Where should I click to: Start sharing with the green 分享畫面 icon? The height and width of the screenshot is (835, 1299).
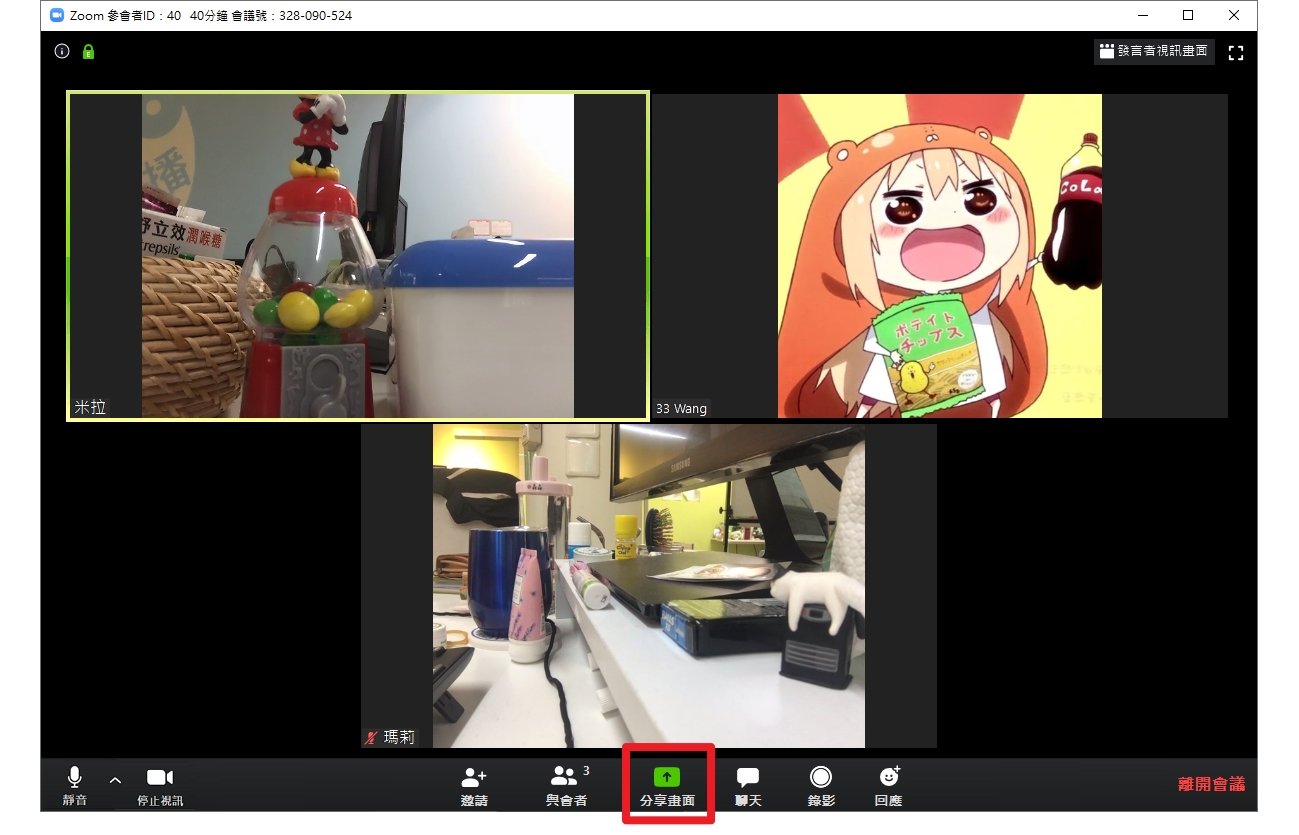667,776
